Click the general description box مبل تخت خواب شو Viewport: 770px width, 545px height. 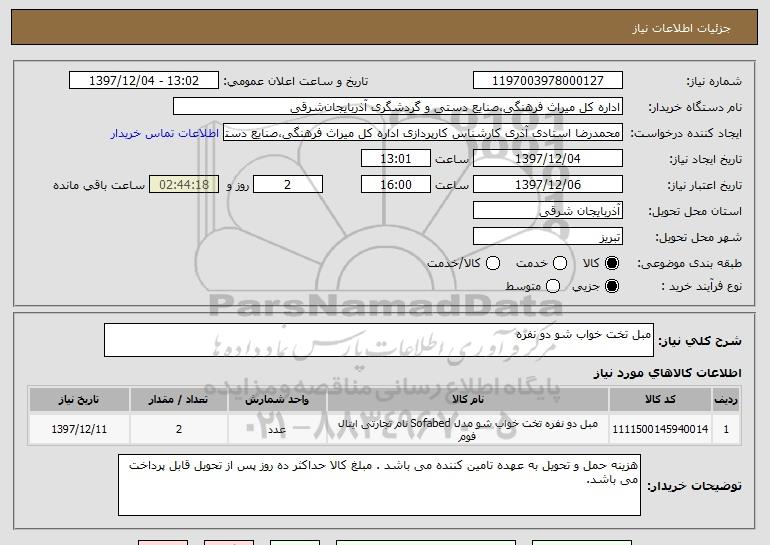pyautogui.click(x=379, y=340)
